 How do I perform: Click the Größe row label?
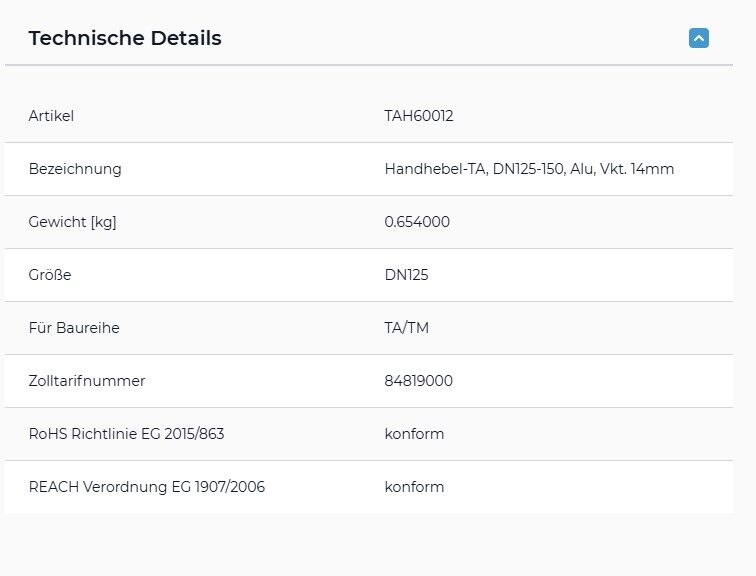click(x=50, y=275)
